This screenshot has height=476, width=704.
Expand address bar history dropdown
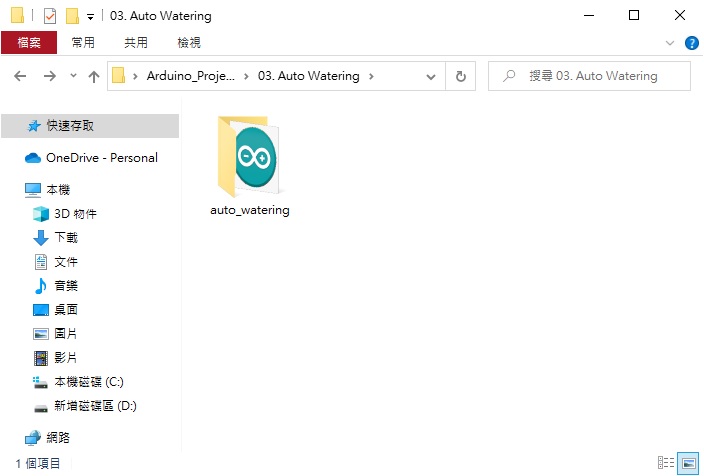(431, 77)
